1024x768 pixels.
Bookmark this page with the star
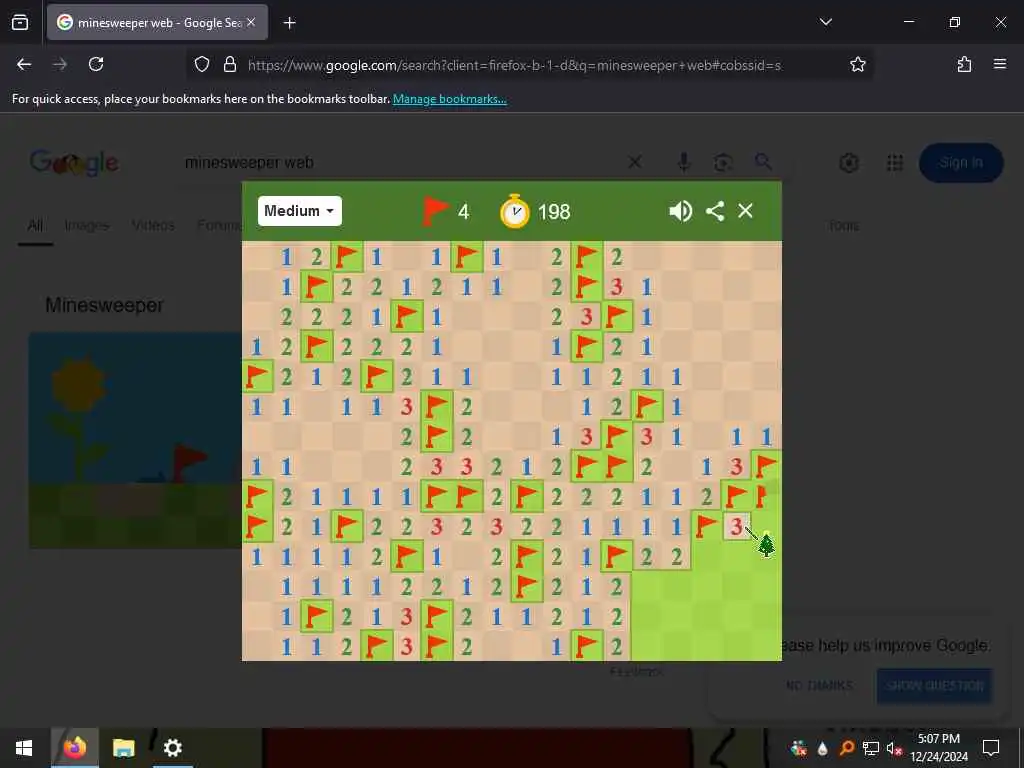(x=857, y=64)
